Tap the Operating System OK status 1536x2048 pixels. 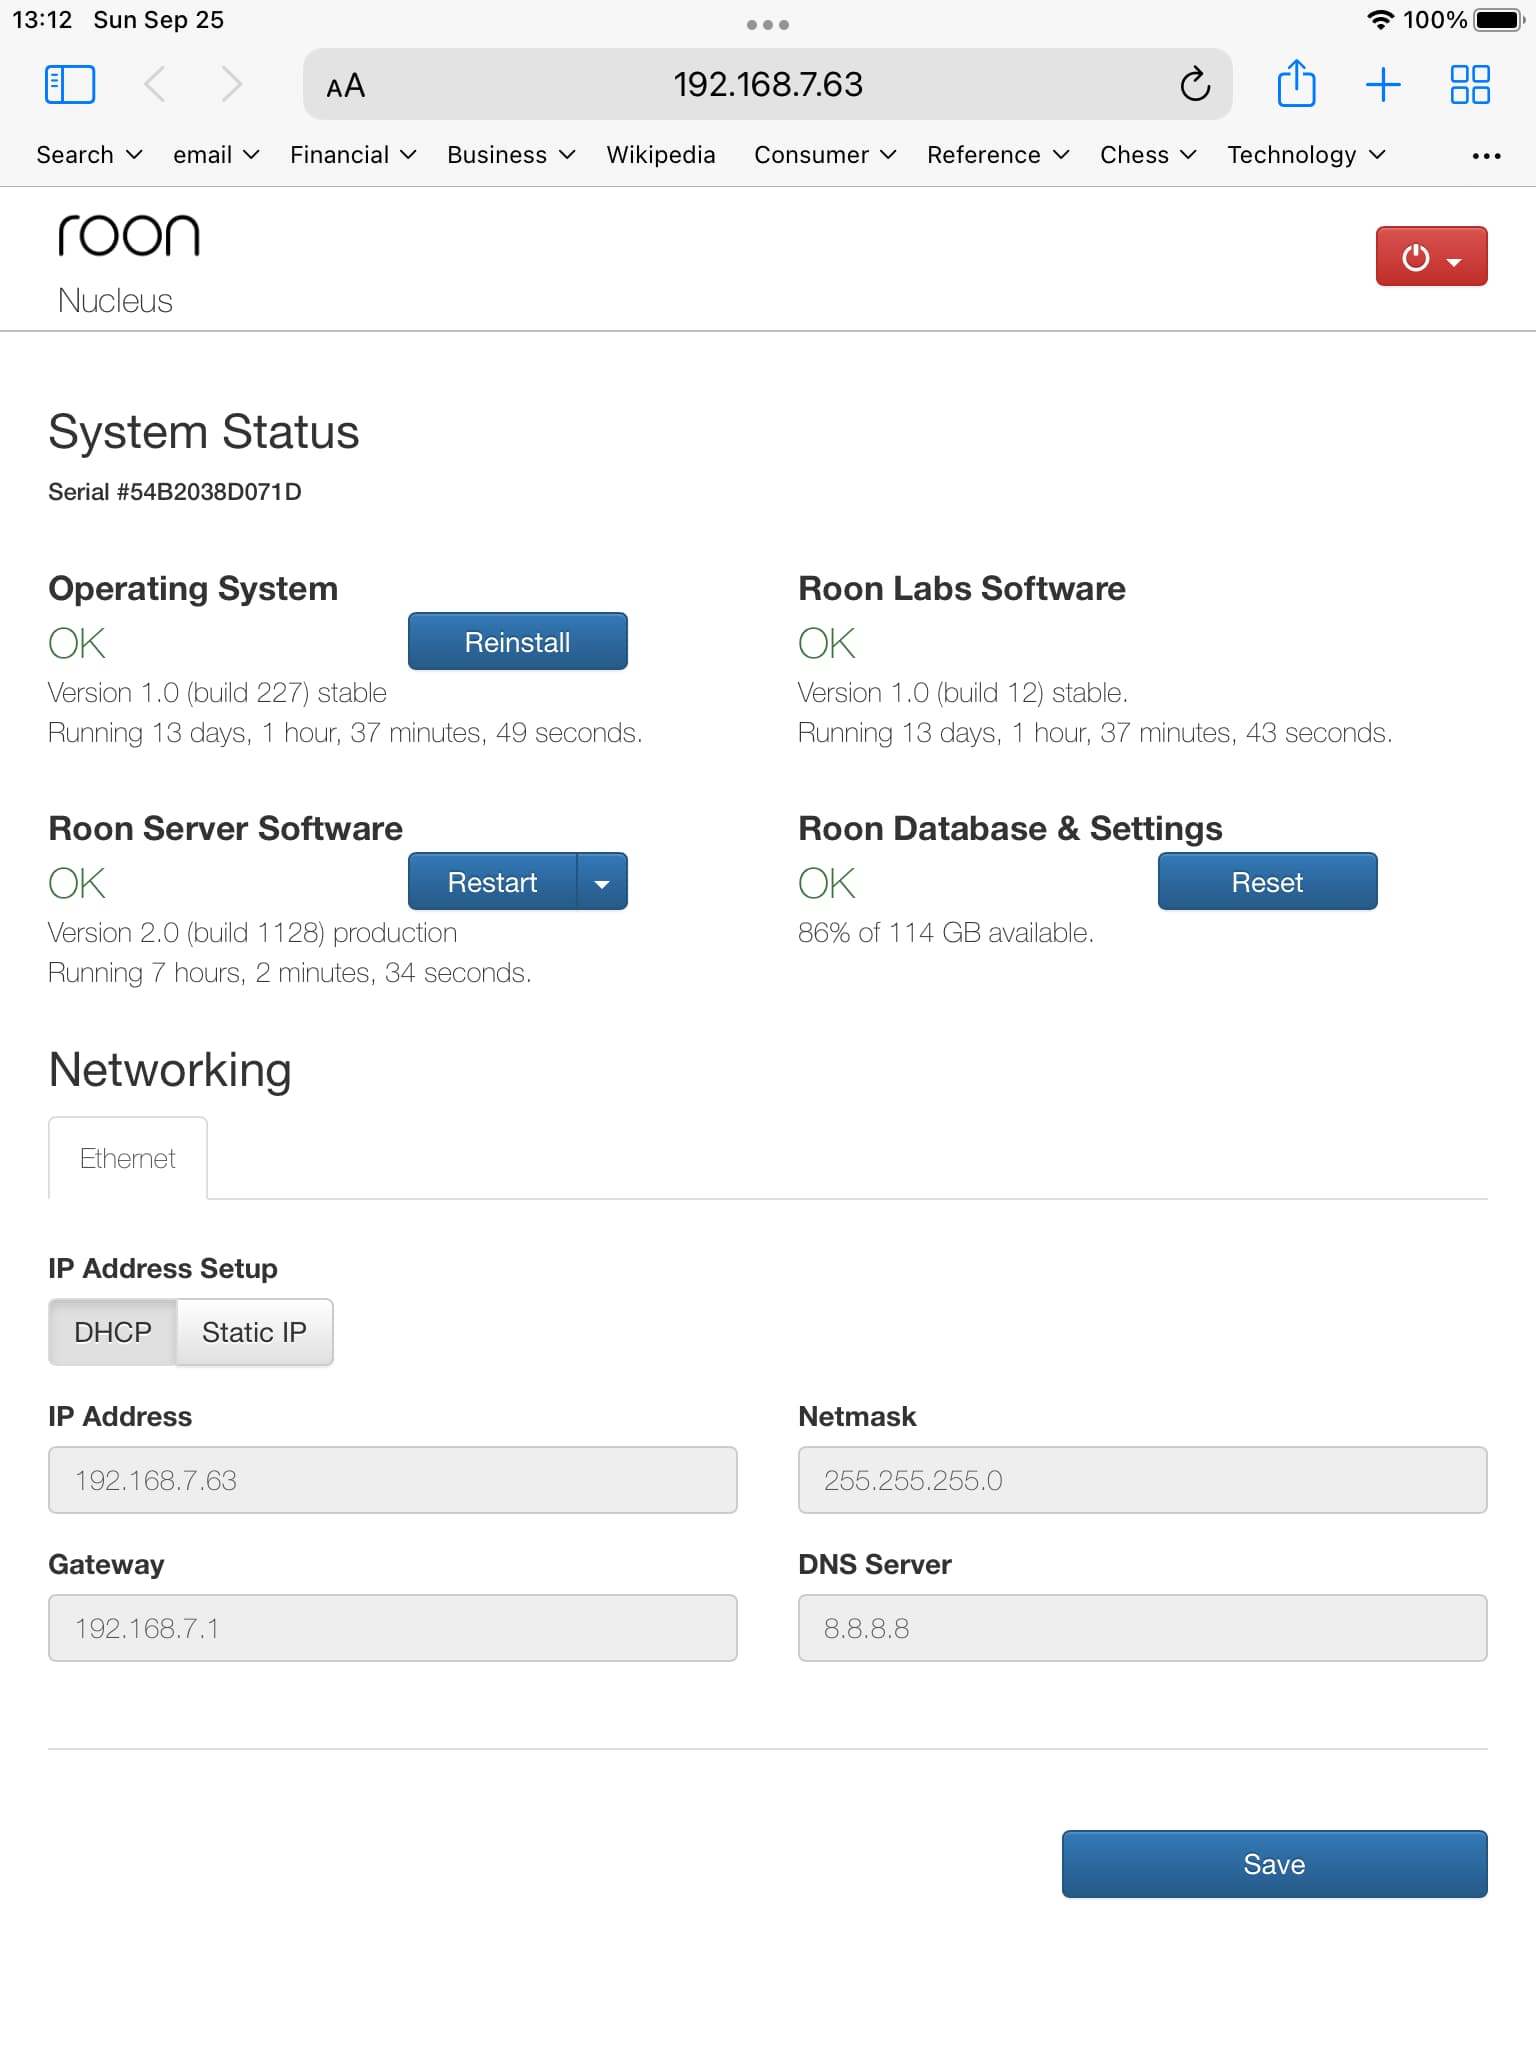point(77,644)
